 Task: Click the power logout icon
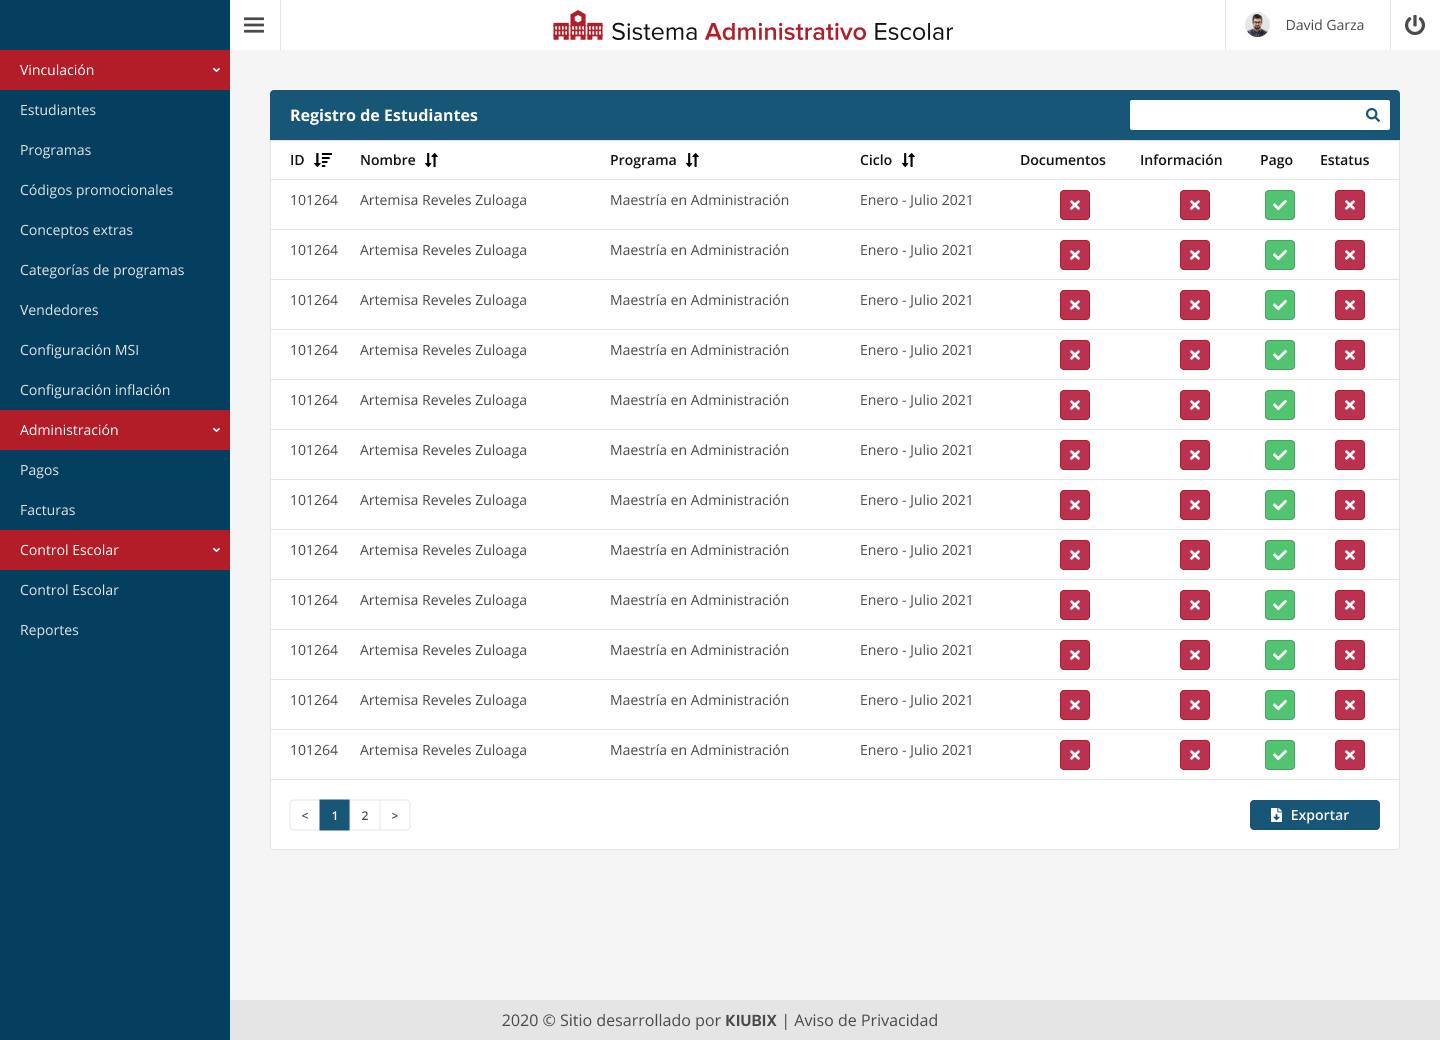click(x=1414, y=25)
